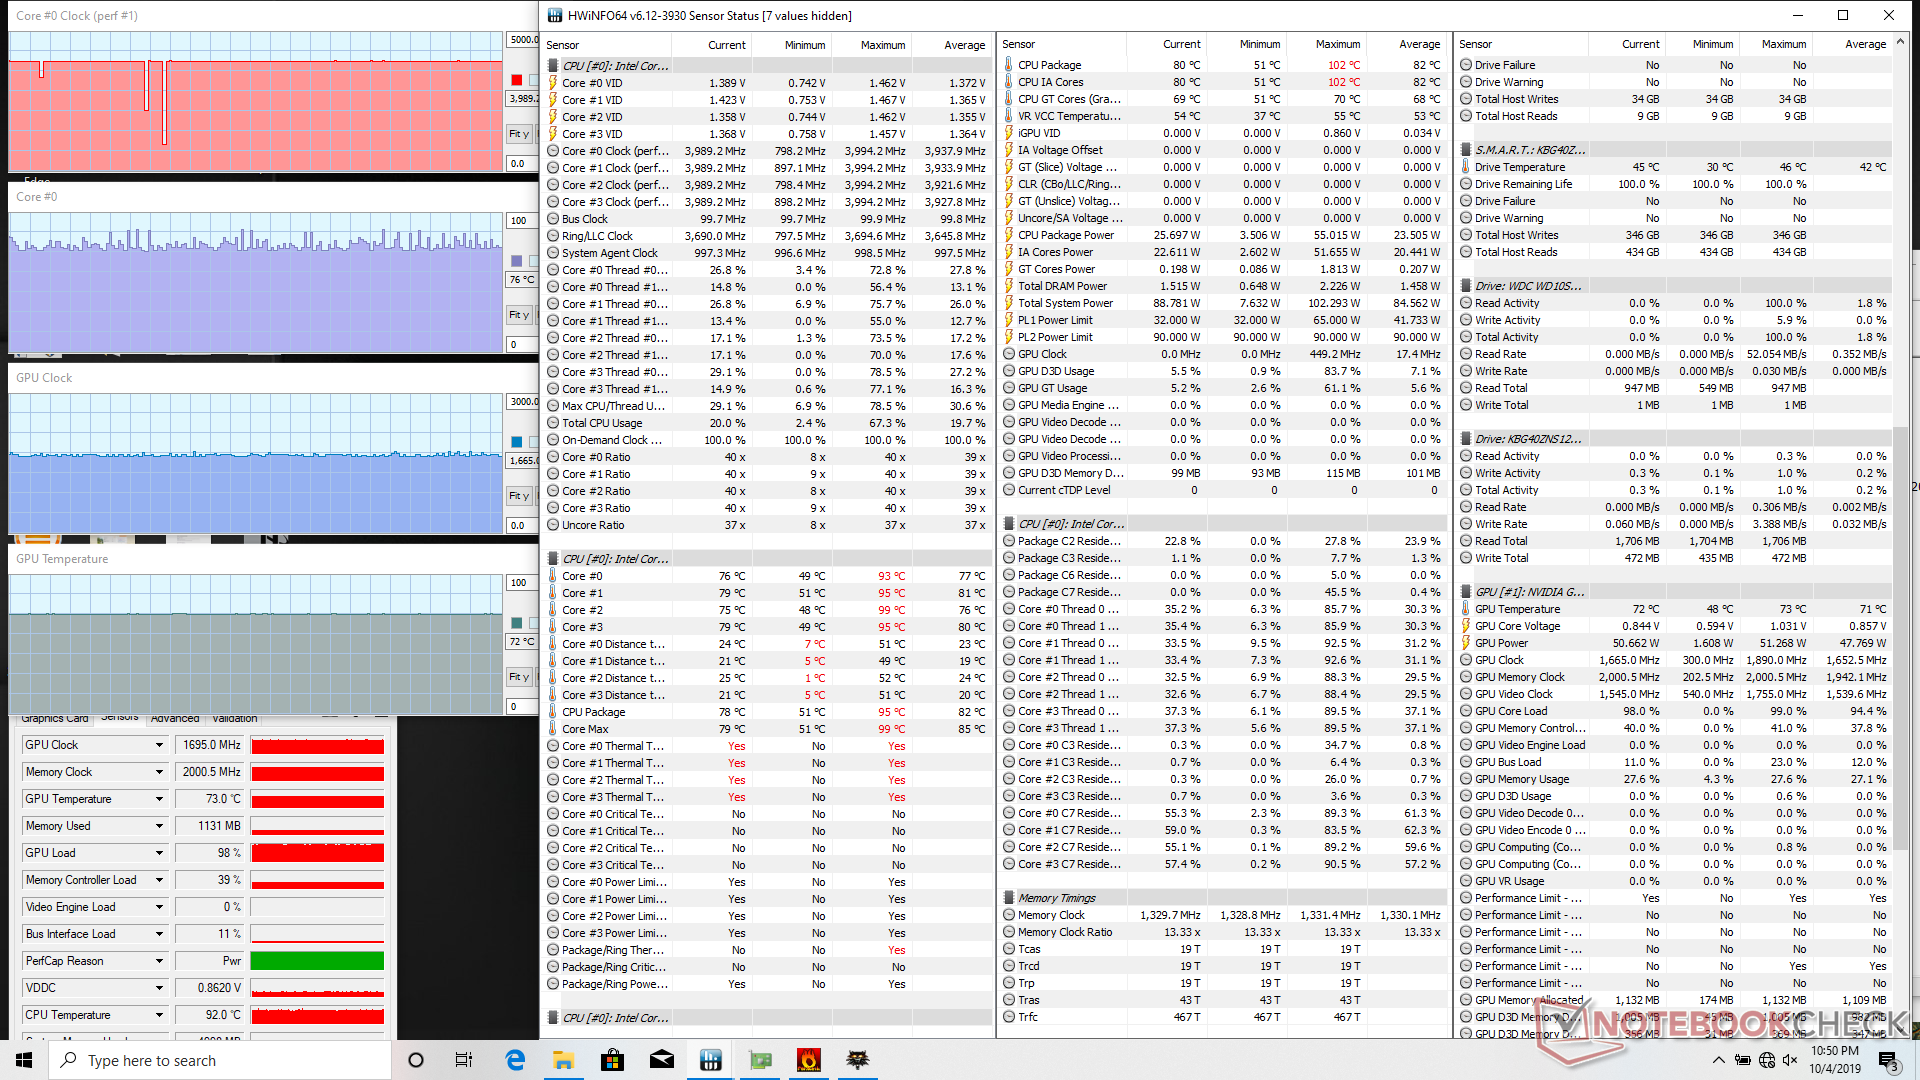Image resolution: width=1920 pixels, height=1080 pixels.
Task: Open the Validation tab in GPU-Z
Action: [x=235, y=718]
